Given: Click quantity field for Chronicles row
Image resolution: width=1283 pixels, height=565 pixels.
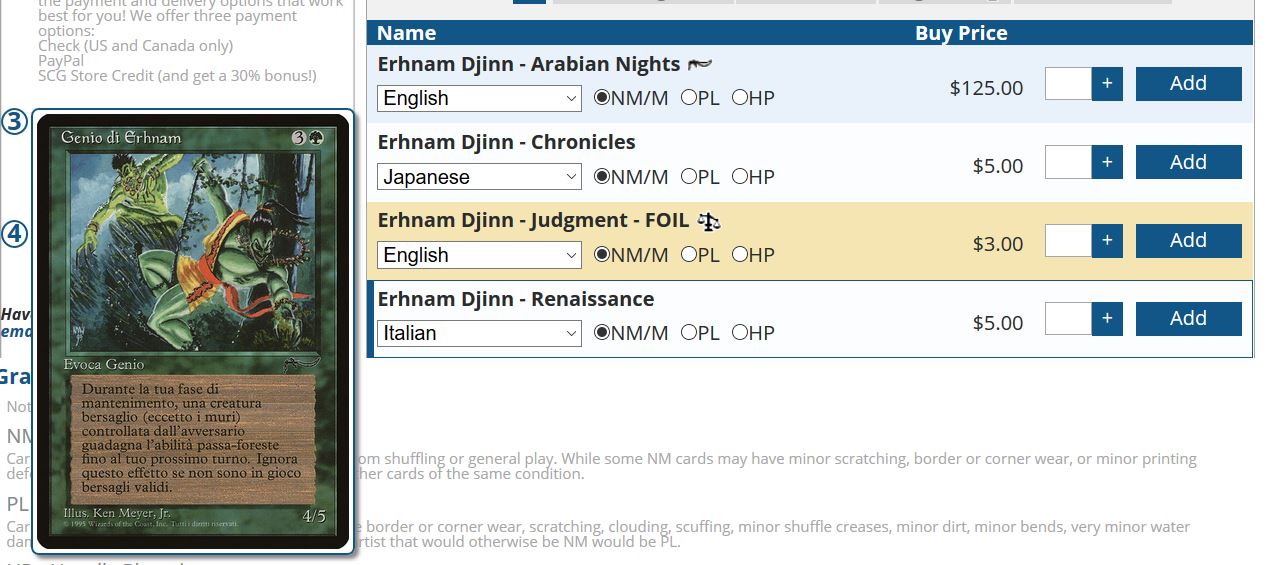Looking at the screenshot, I should 1068,162.
